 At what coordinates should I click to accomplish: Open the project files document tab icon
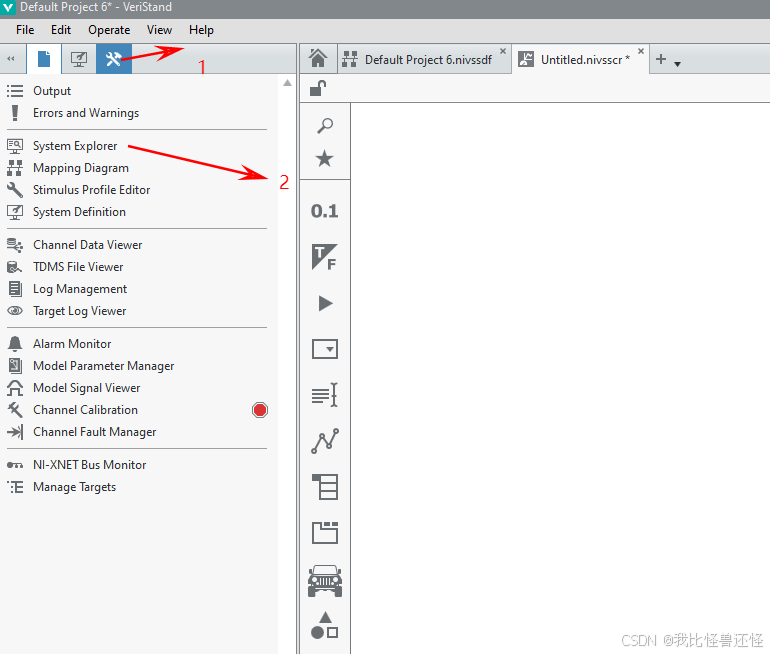point(44,59)
